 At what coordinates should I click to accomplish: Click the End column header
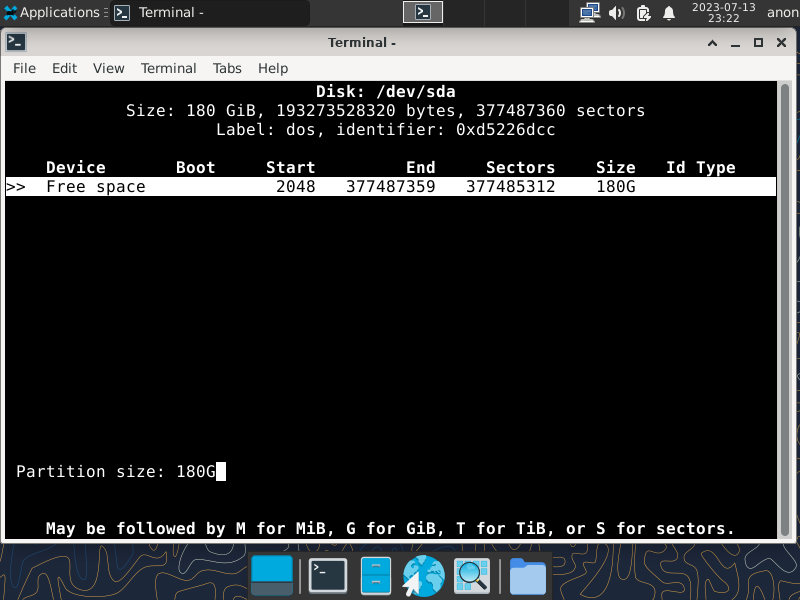click(420, 167)
